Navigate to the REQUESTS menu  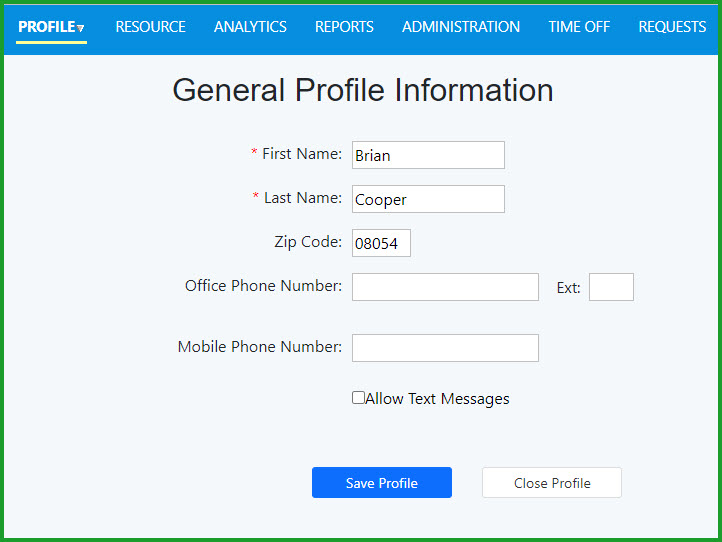(x=672, y=27)
